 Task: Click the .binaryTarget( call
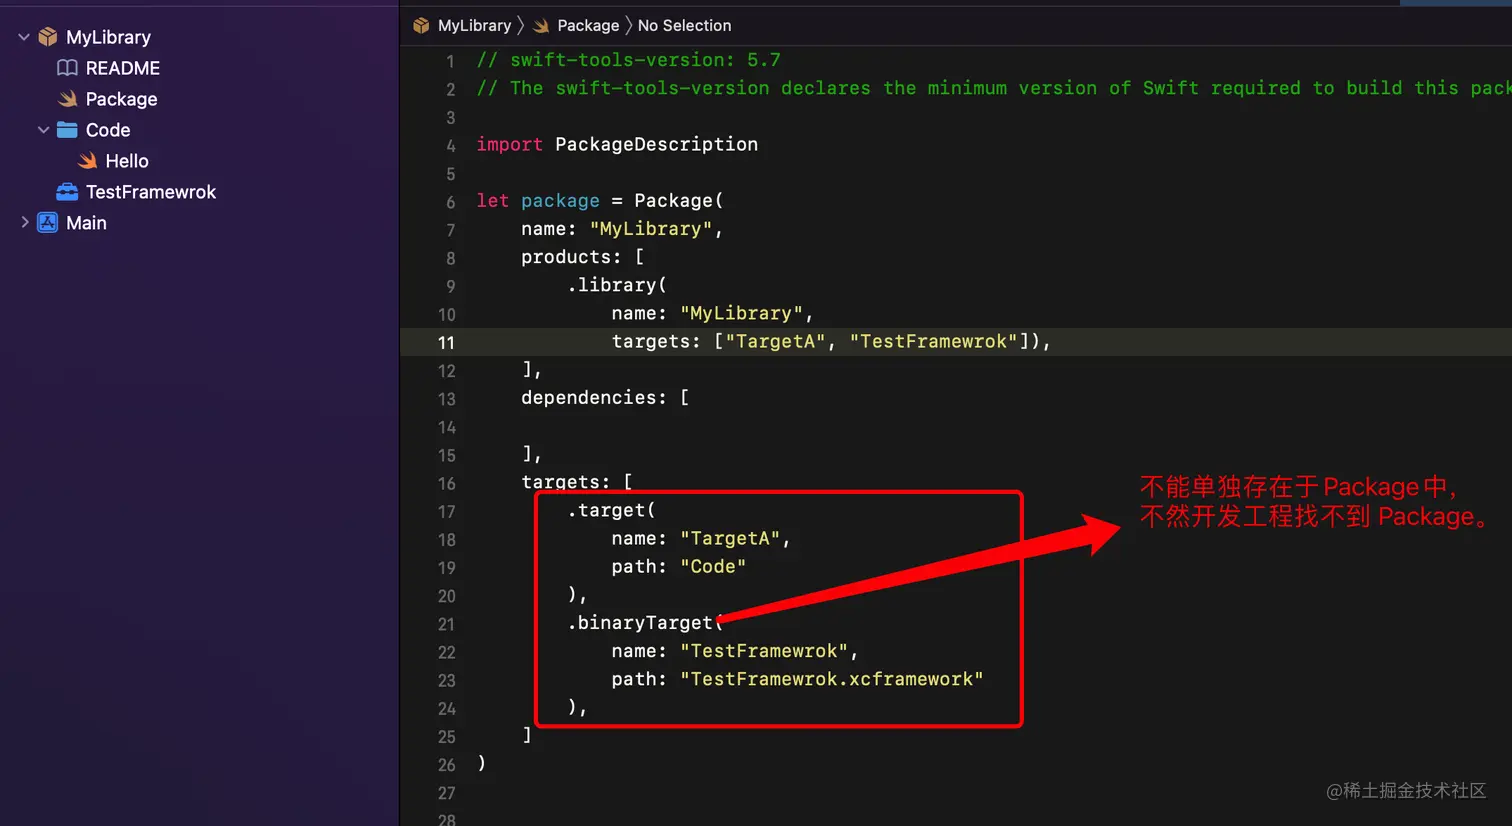click(x=645, y=623)
